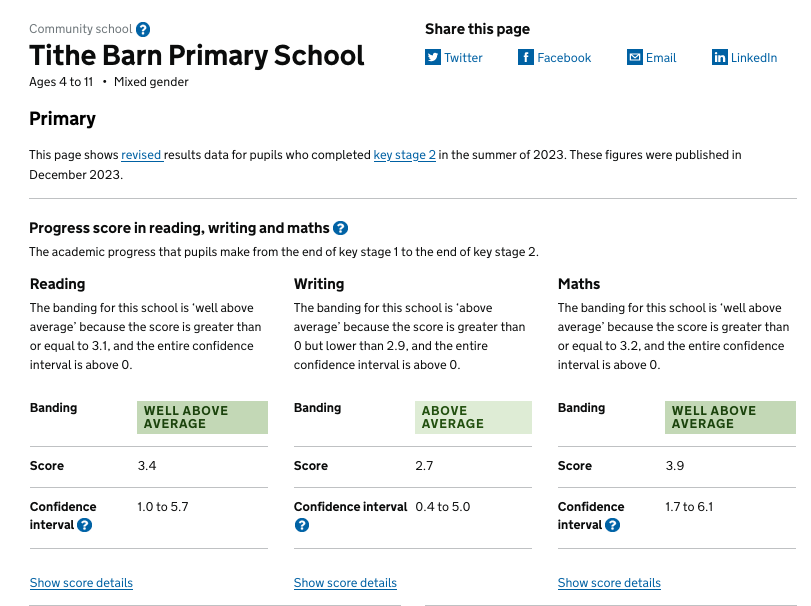The height and width of the screenshot is (606, 811).
Task: Open Maths confidence interval help icon
Action: [613, 525]
